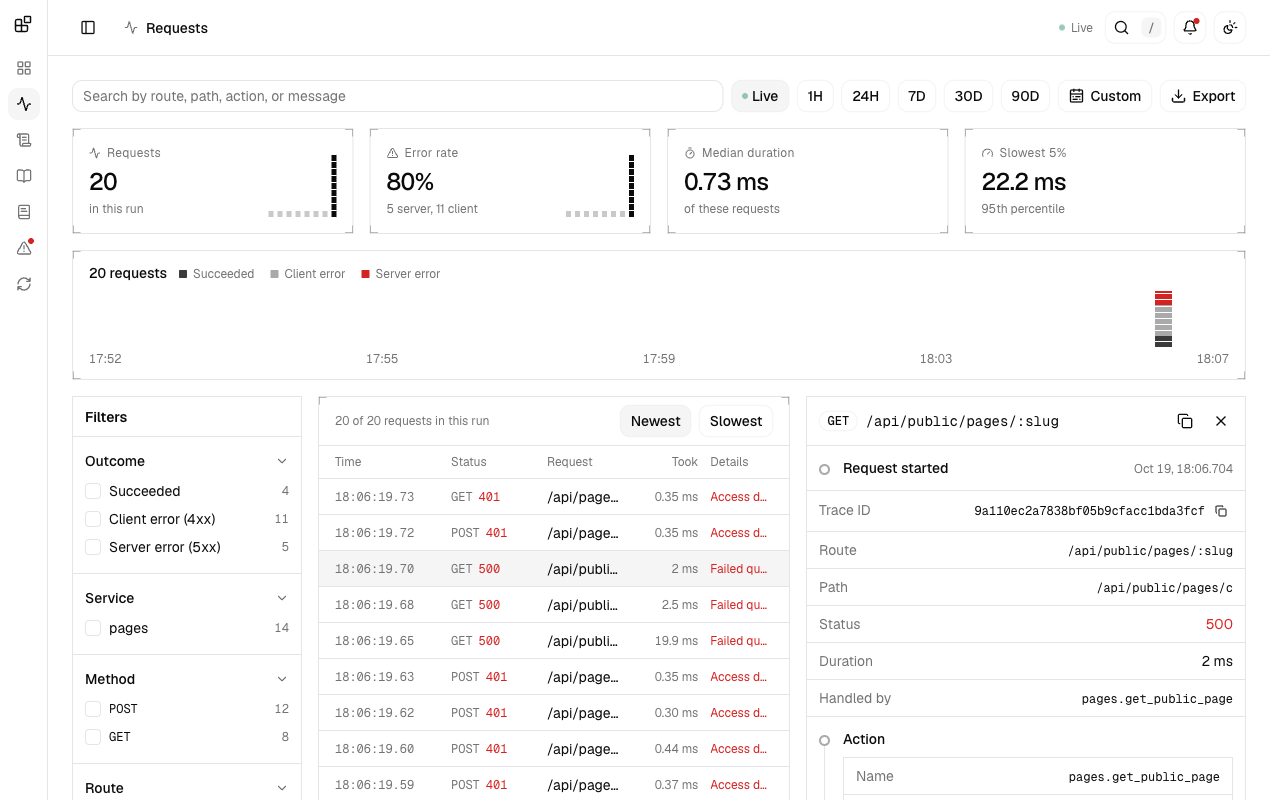Open the scroll logs icon in sidebar
The height and width of the screenshot is (800, 1280).
(x=24, y=140)
